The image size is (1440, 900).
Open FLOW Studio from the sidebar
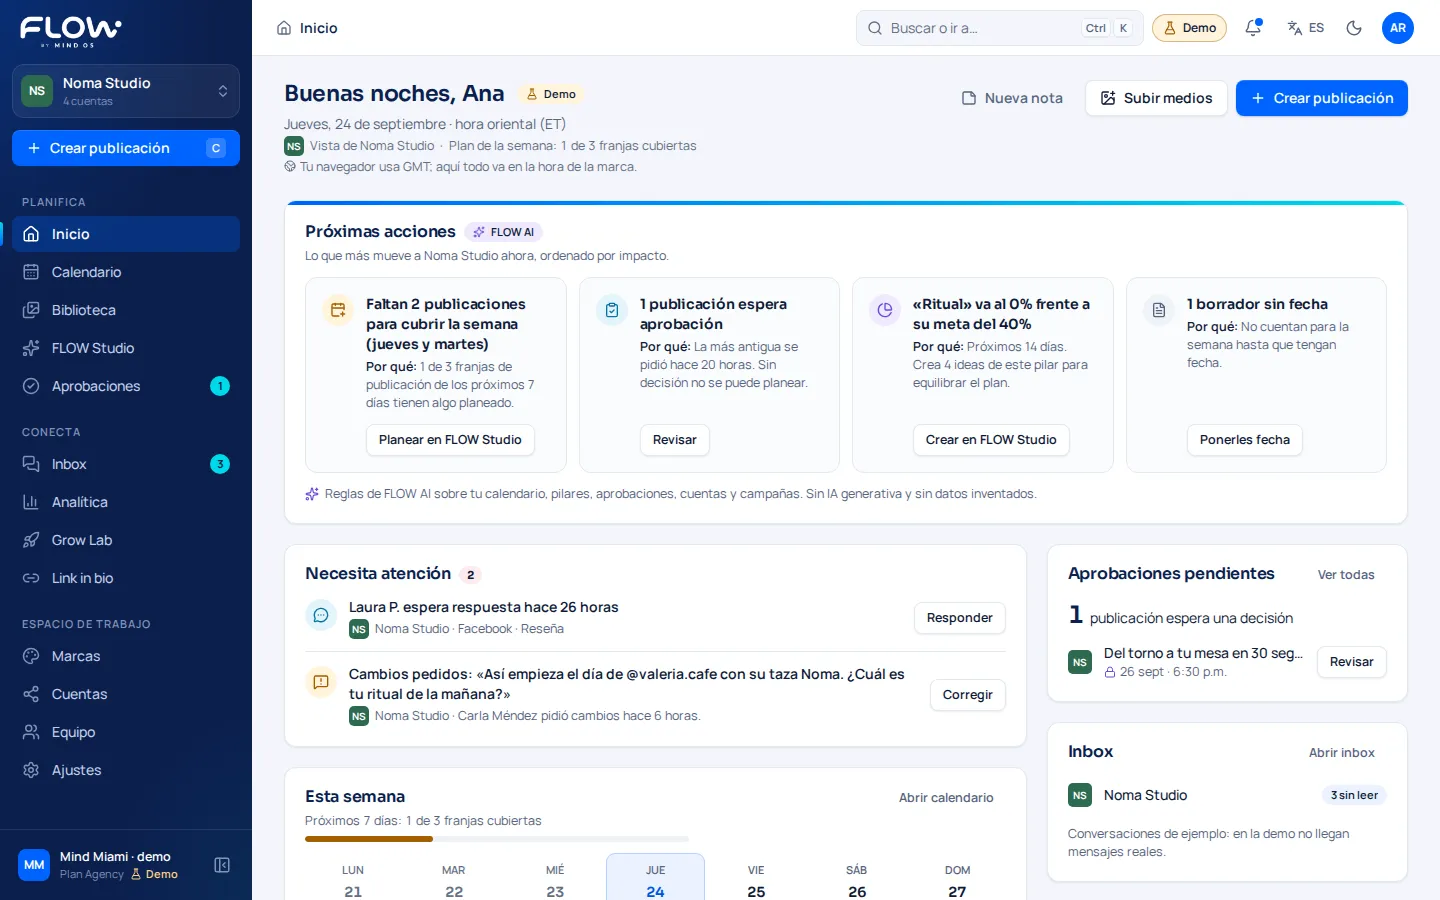point(126,348)
